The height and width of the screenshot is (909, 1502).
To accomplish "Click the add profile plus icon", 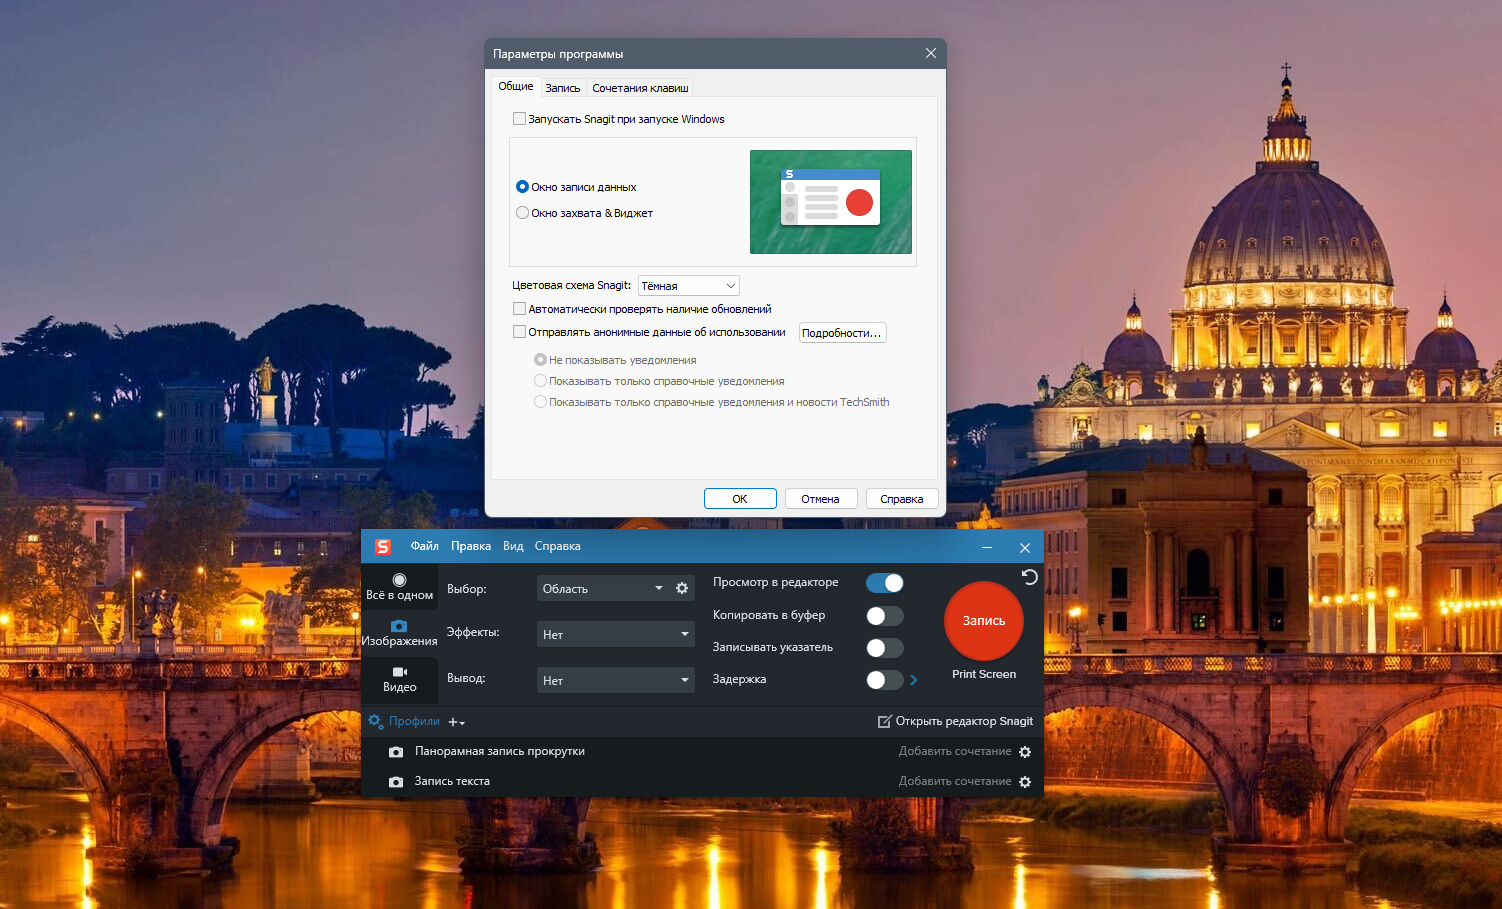I will coord(456,722).
